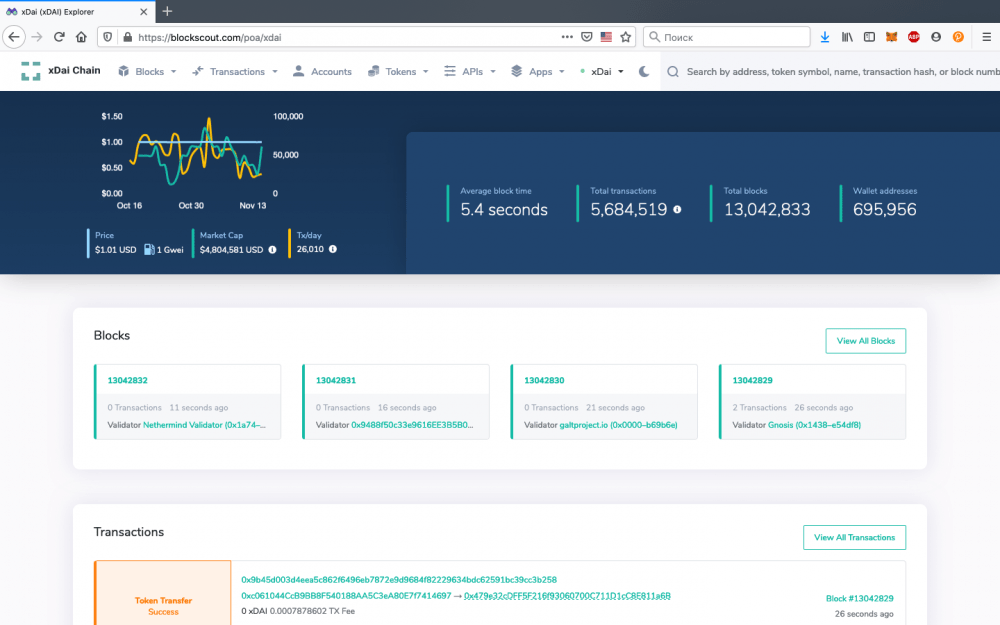This screenshot has height=625, width=1000.
Task: Click the Token Transfer Success label
Action: click(x=163, y=606)
